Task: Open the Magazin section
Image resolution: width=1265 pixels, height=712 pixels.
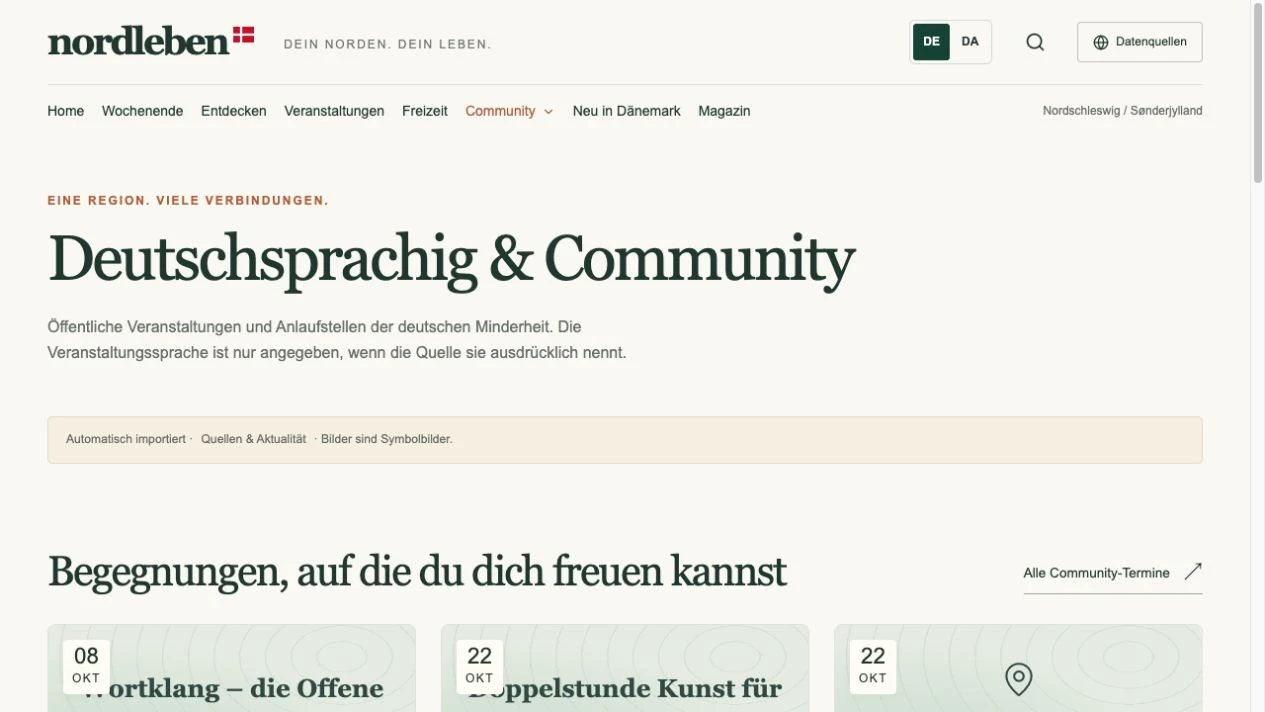Action: tap(724, 111)
